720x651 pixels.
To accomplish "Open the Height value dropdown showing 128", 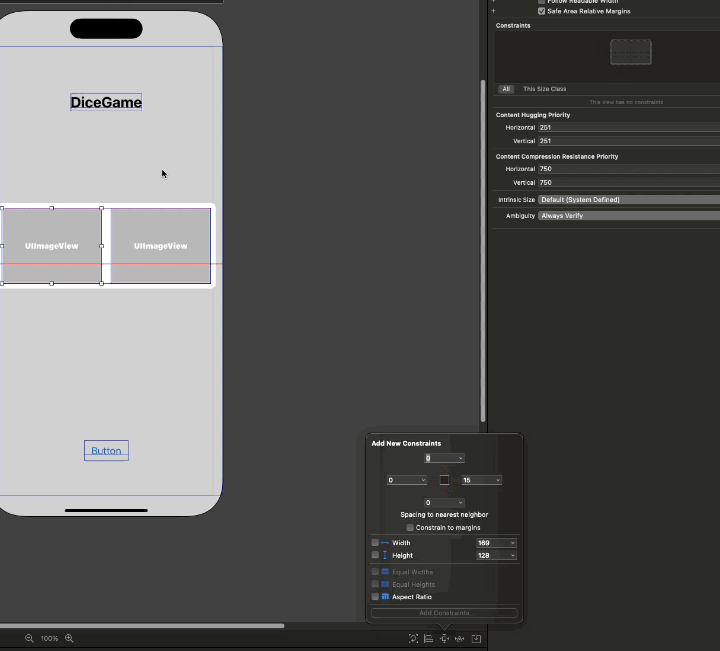I will [512, 556].
